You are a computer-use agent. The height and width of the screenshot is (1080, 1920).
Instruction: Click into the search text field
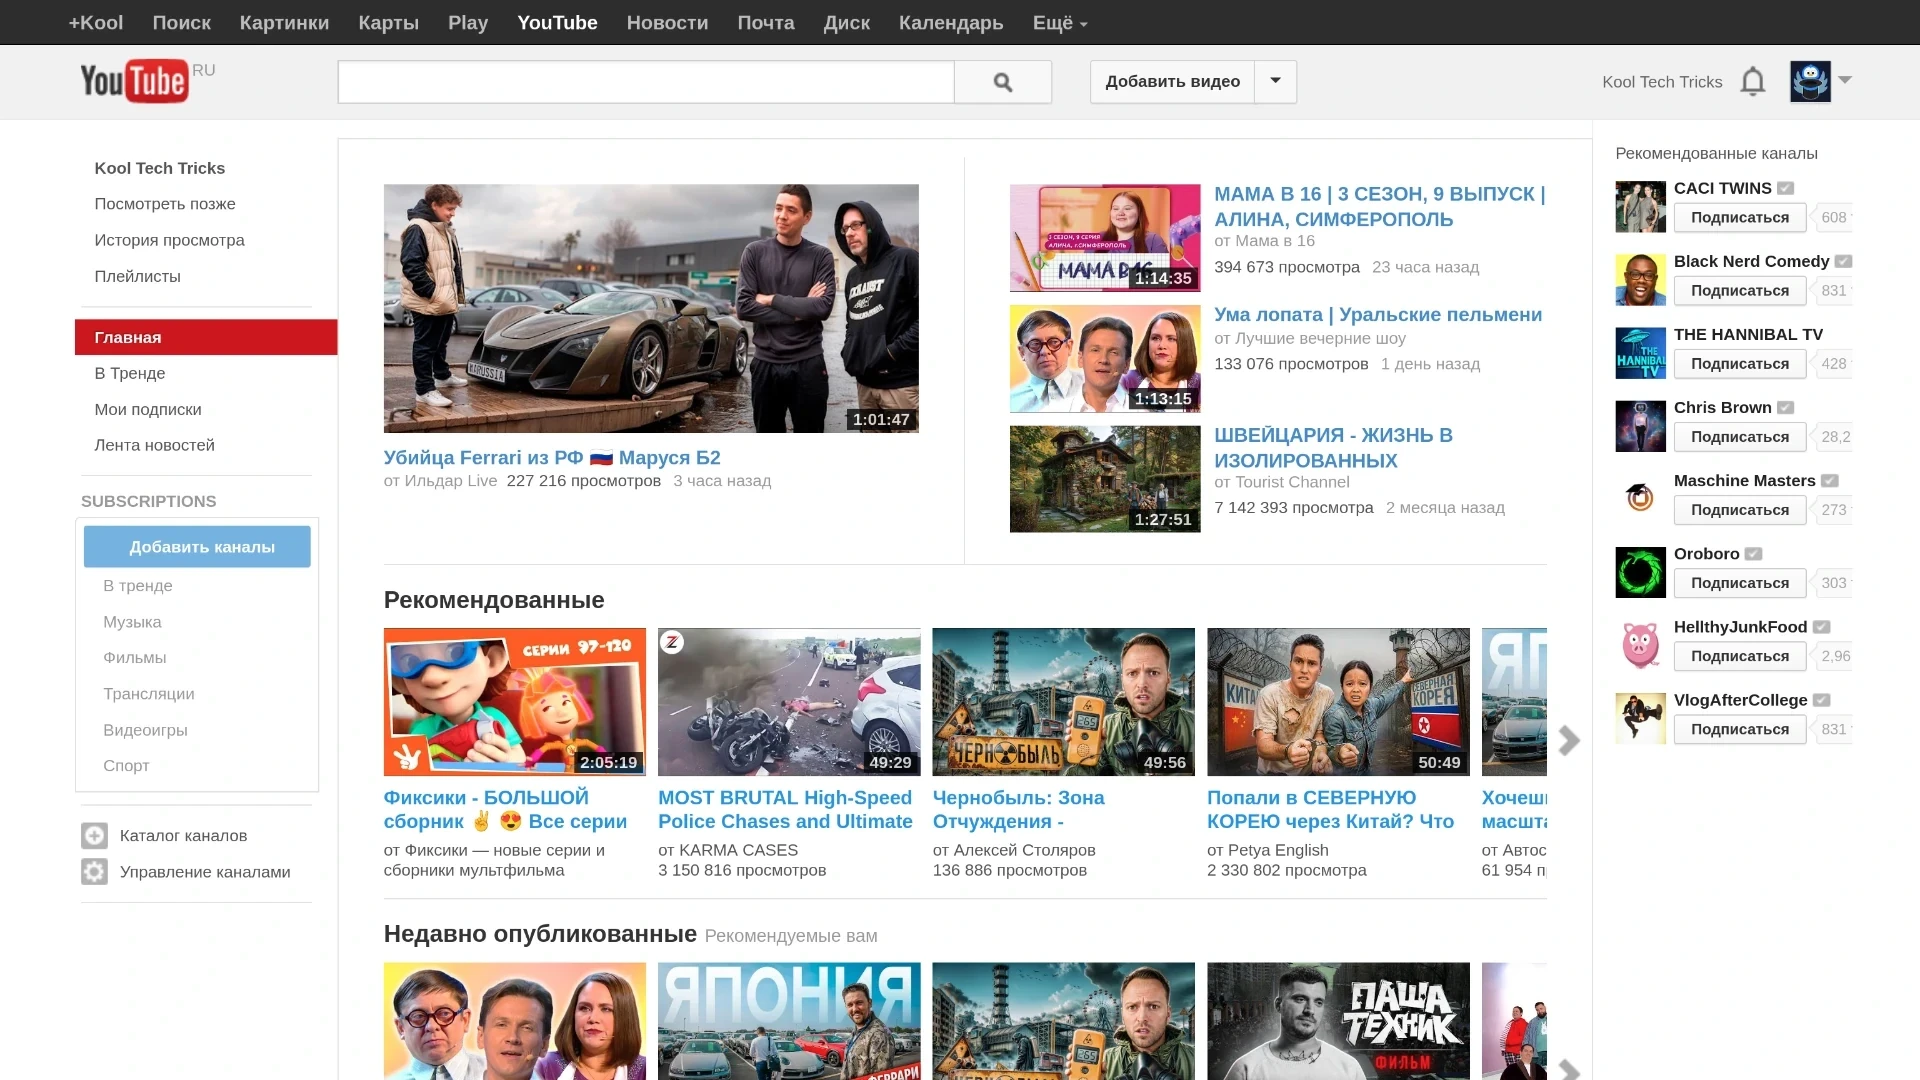(646, 82)
